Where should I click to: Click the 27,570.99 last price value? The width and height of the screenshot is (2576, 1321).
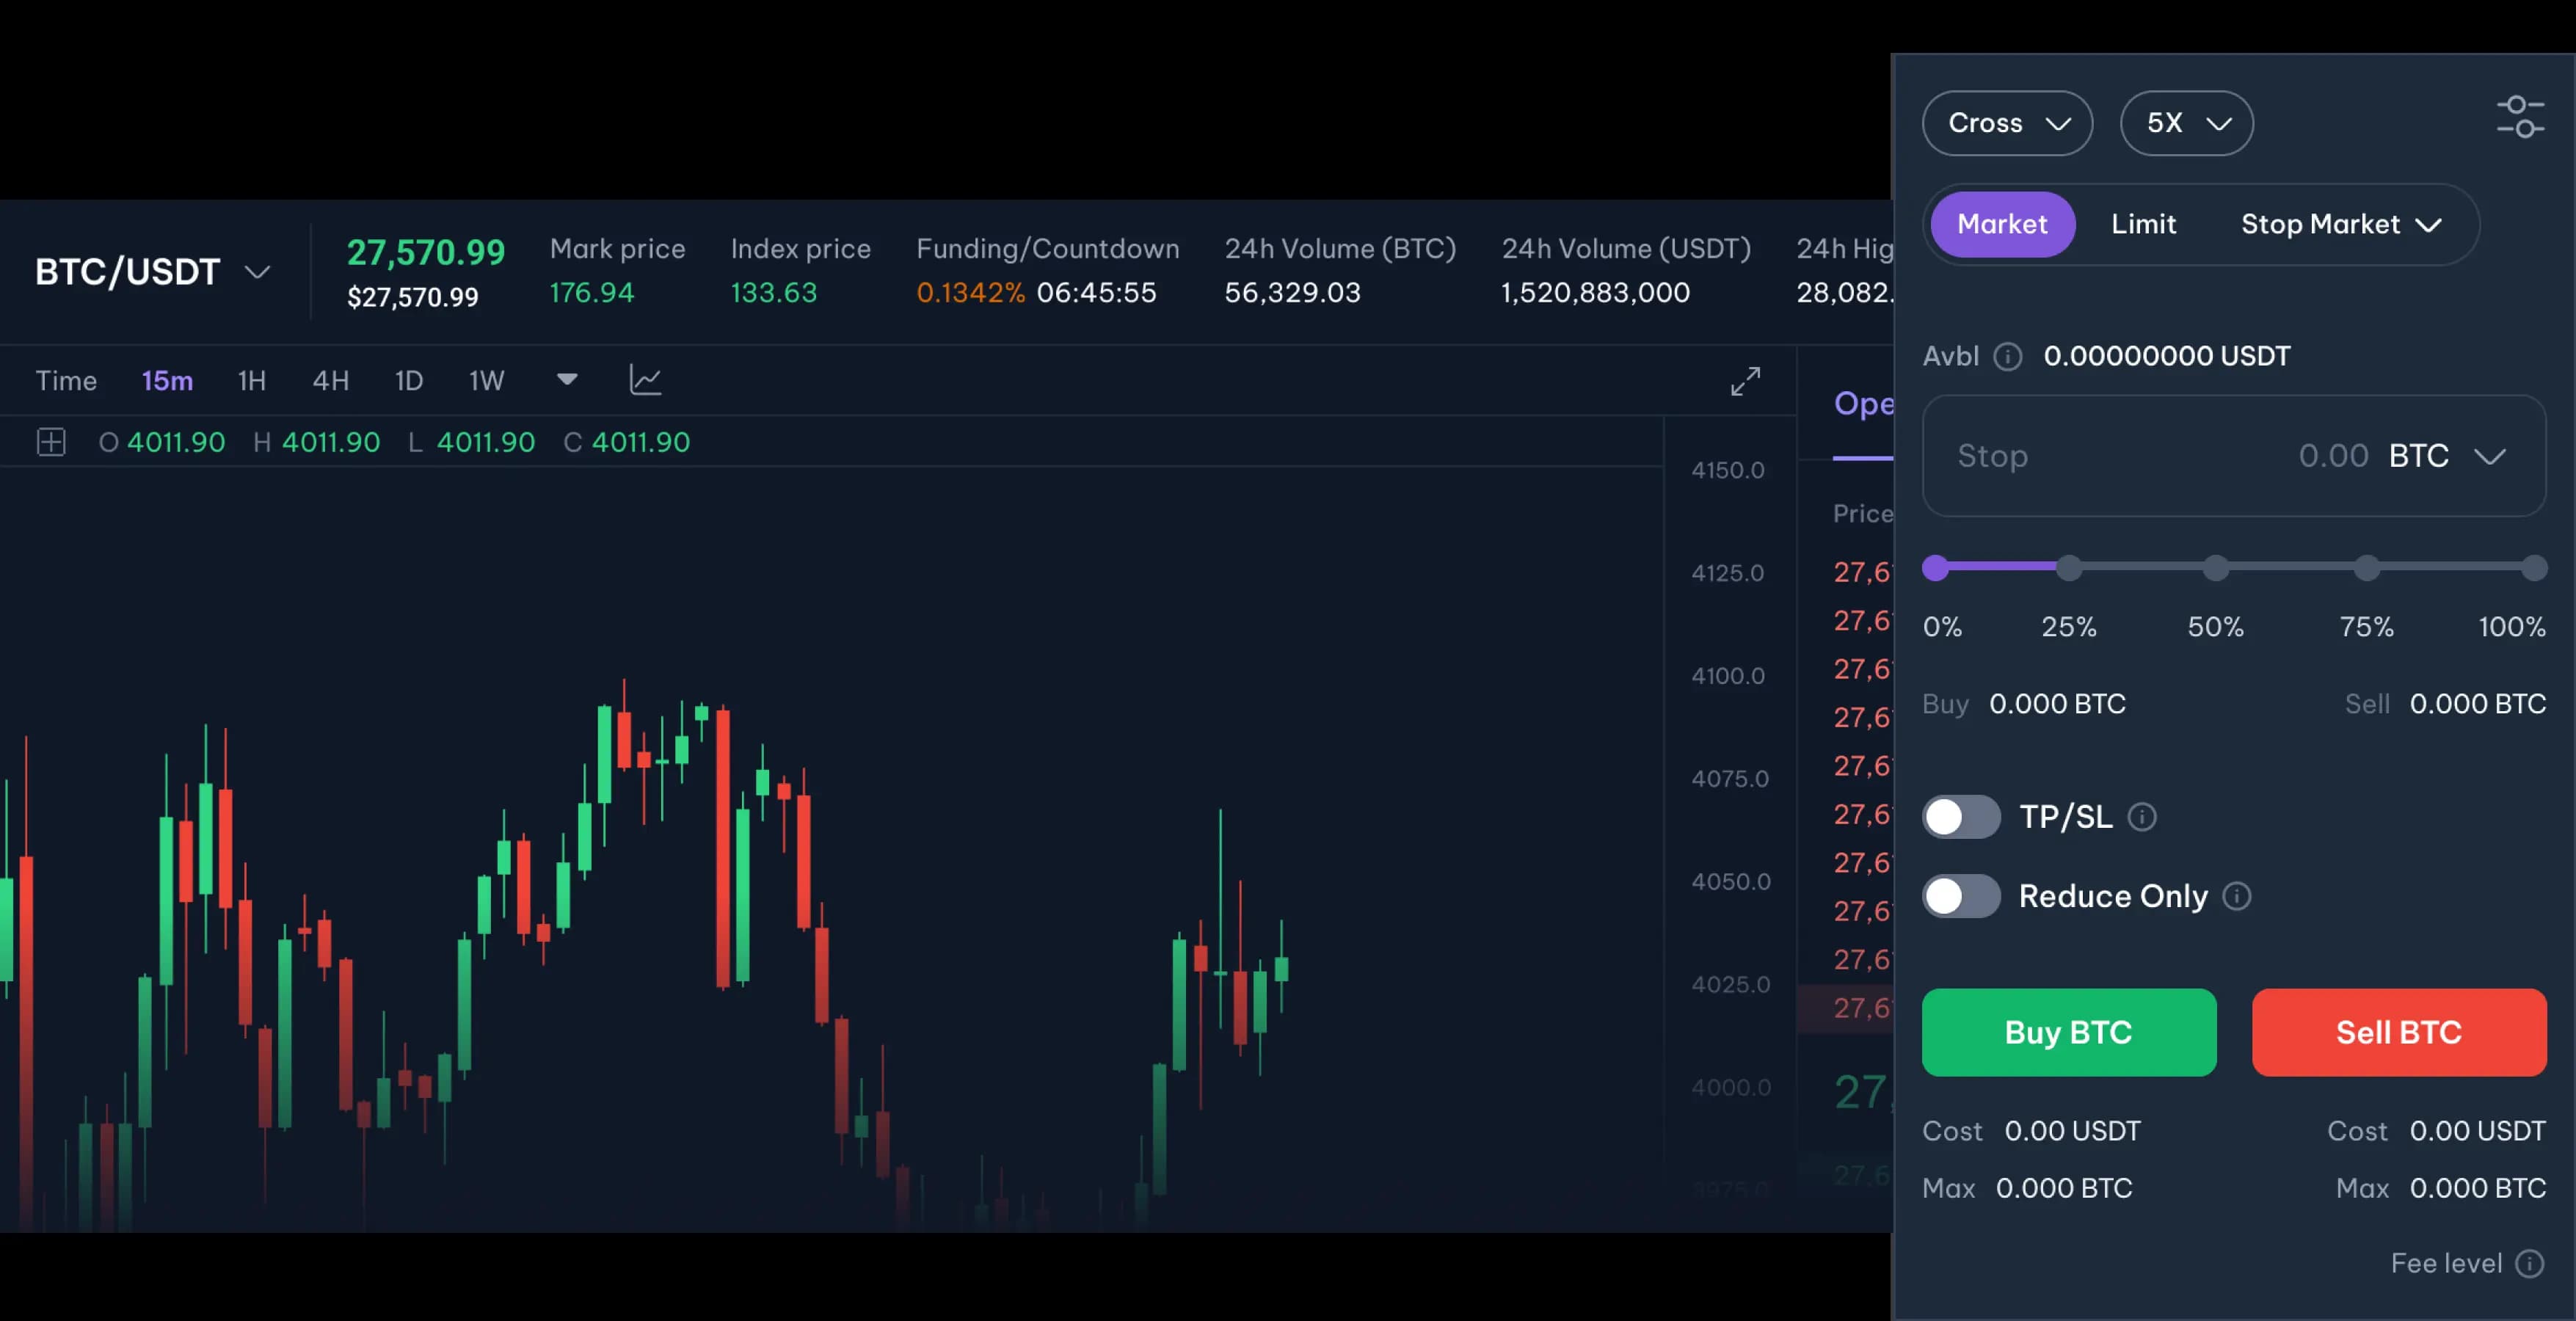(426, 252)
